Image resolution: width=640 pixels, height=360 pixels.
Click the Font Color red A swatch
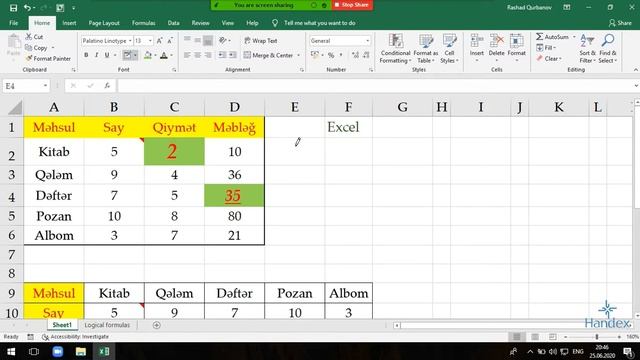point(164,55)
